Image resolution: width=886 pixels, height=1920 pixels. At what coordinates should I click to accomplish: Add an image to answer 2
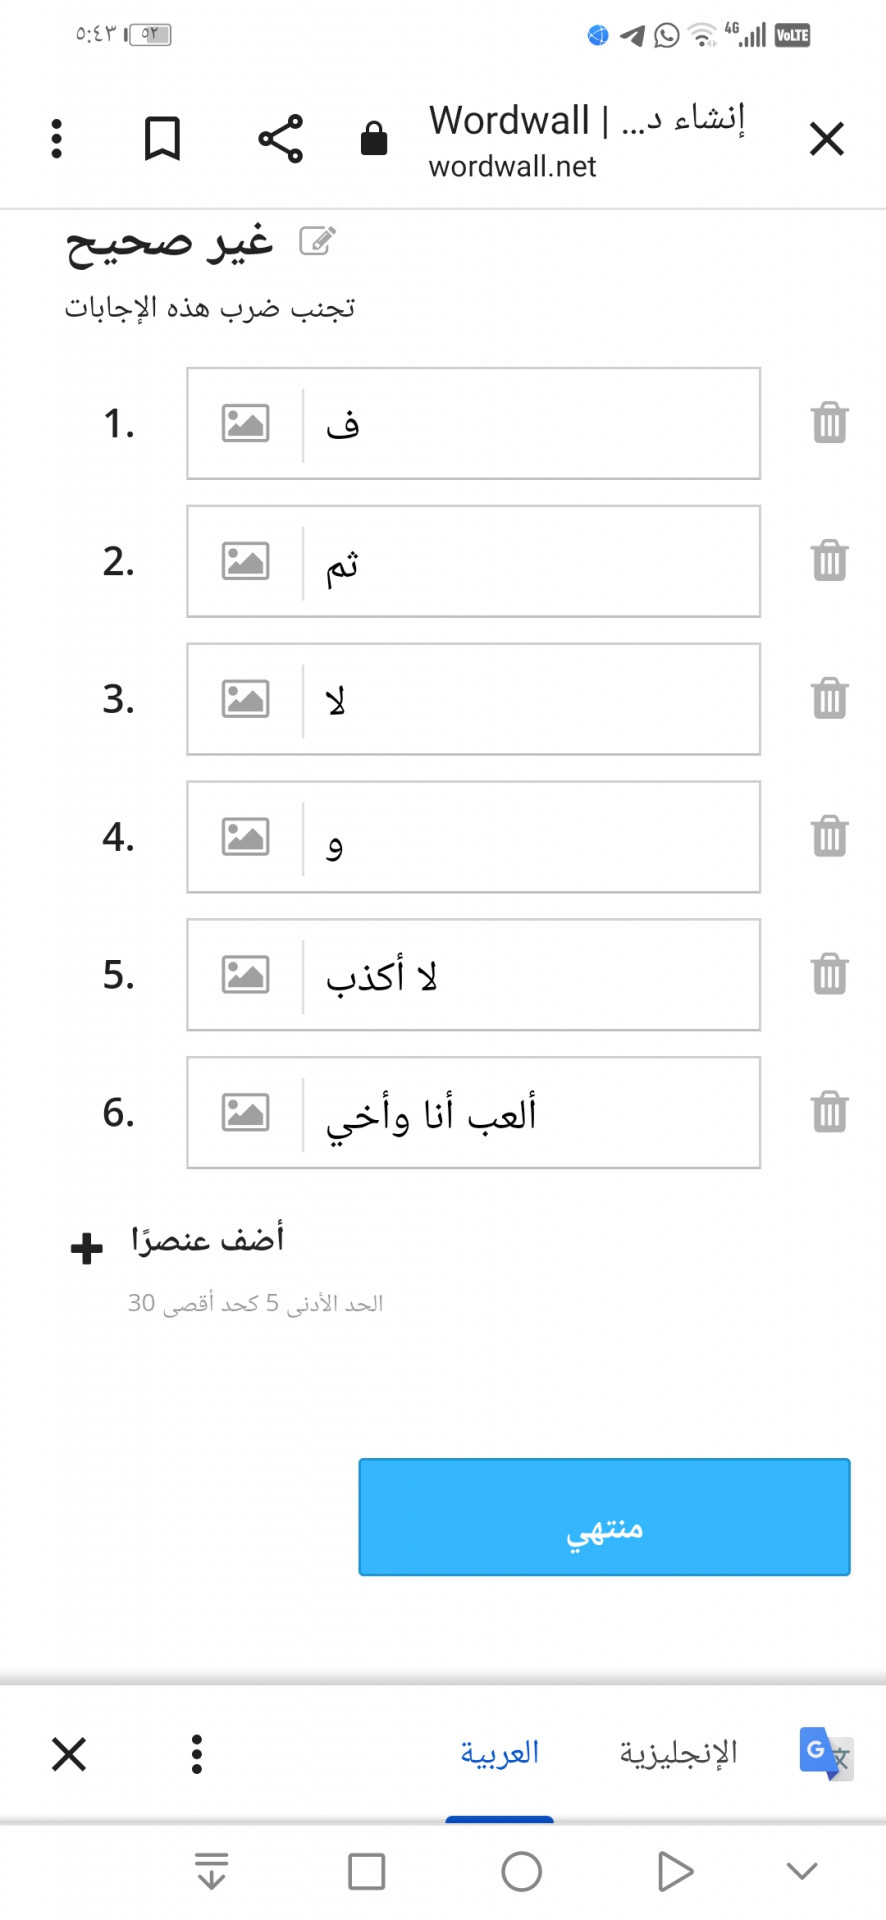pos(245,561)
